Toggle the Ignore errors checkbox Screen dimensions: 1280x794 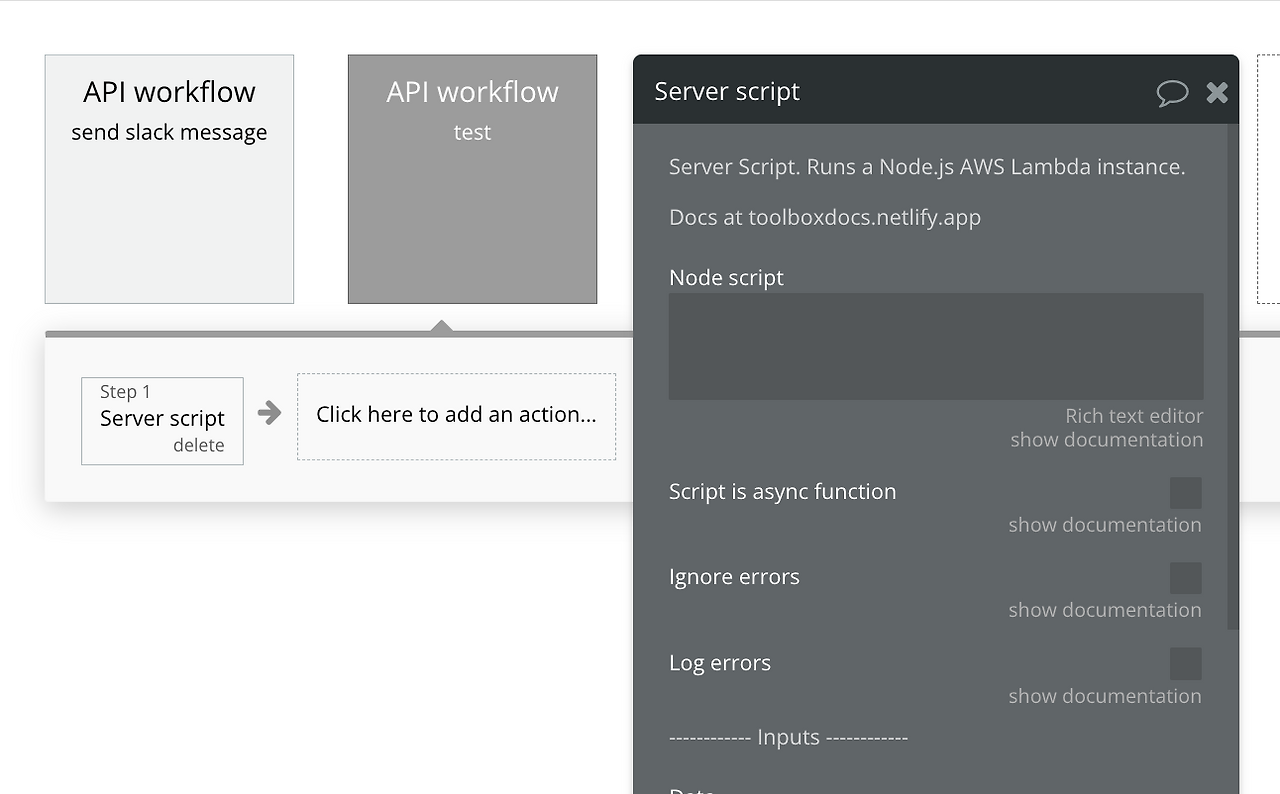pos(1185,578)
